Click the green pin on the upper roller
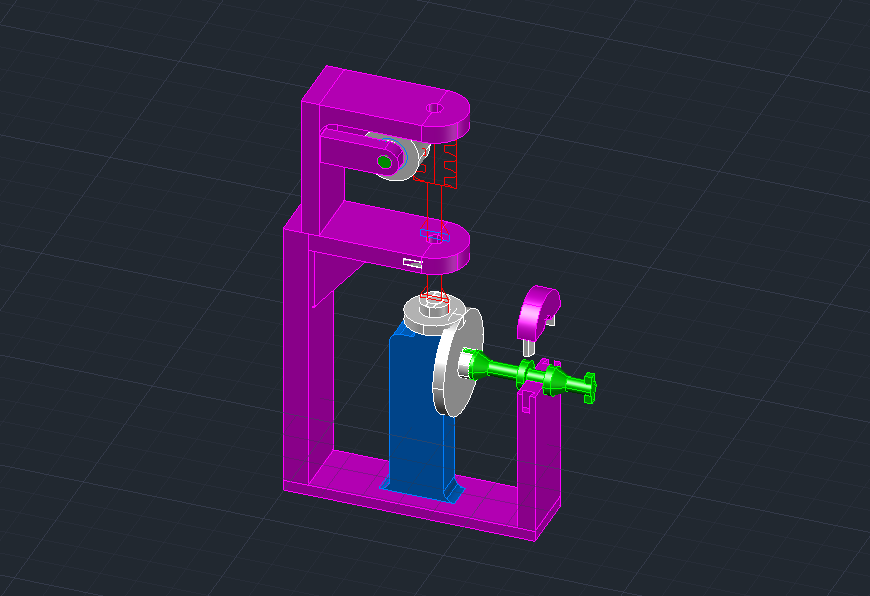The image size is (870, 596). tap(383, 161)
